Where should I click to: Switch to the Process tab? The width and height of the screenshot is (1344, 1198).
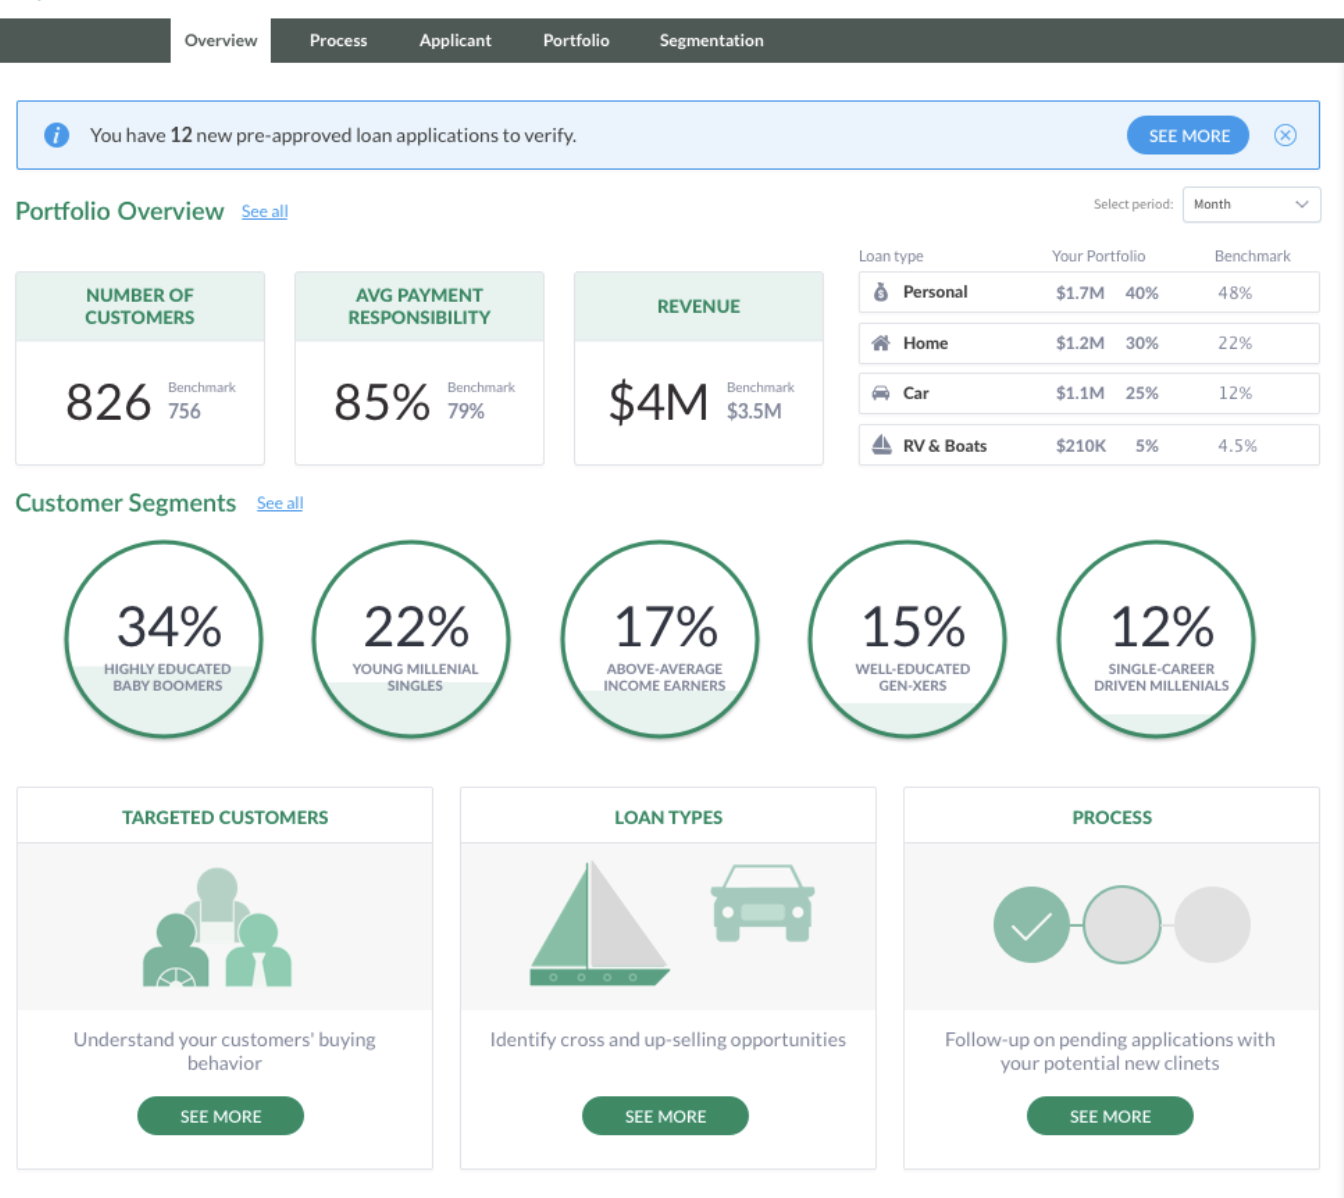tap(338, 41)
